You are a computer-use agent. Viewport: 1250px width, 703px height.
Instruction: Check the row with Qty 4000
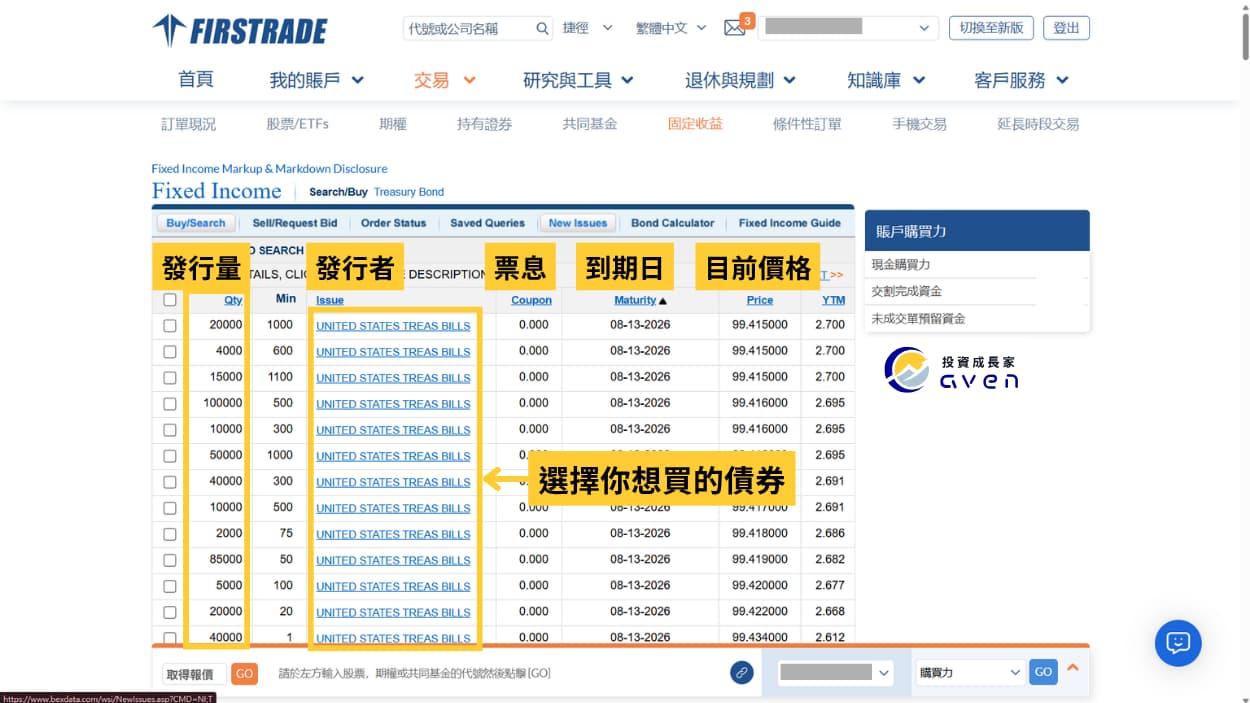(170, 352)
